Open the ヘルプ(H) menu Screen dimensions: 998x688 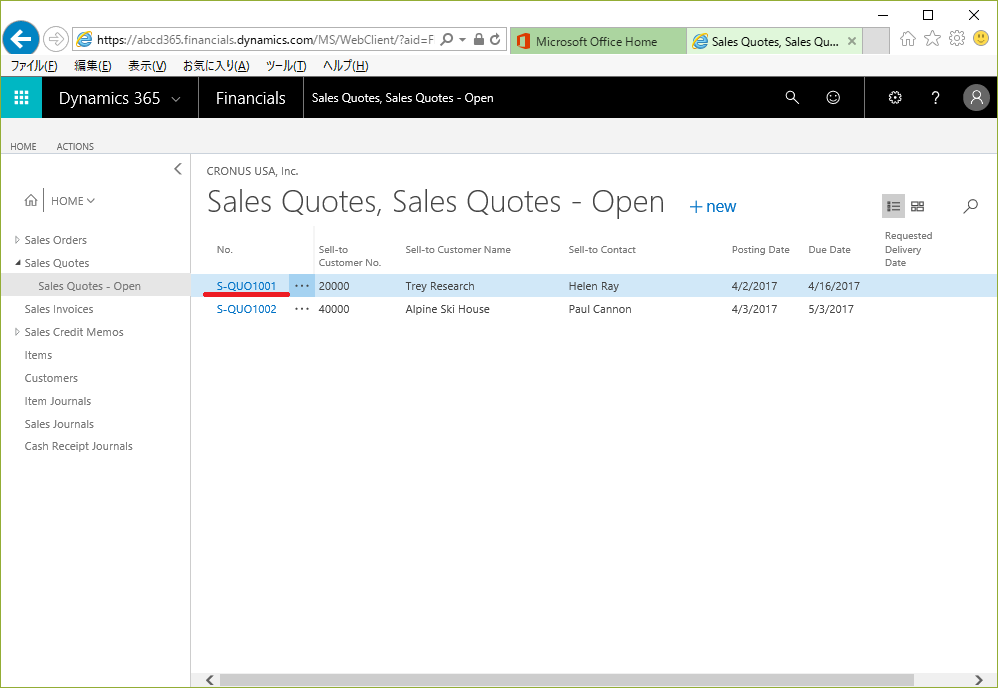[x=346, y=66]
